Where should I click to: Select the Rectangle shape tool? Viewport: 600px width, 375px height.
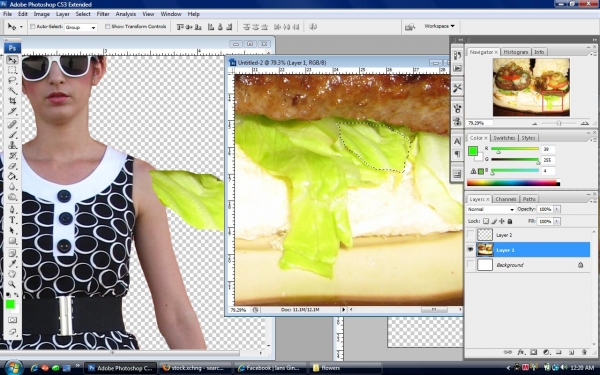[x=12, y=241]
